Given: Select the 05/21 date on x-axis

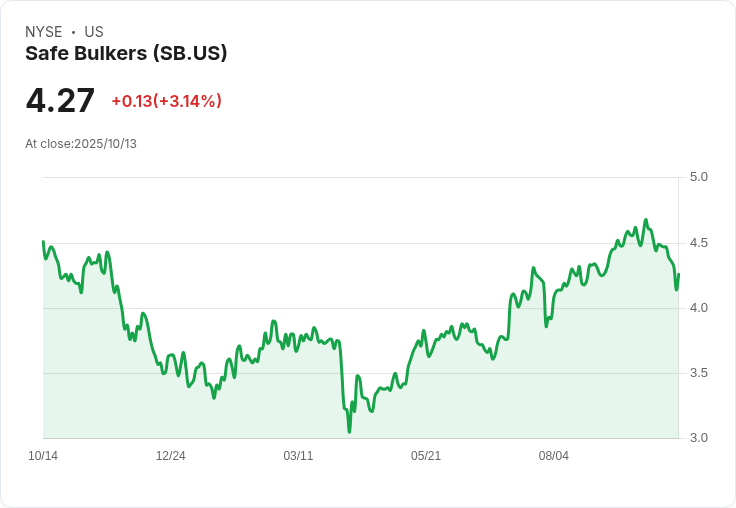Looking at the screenshot, I should point(426,456).
